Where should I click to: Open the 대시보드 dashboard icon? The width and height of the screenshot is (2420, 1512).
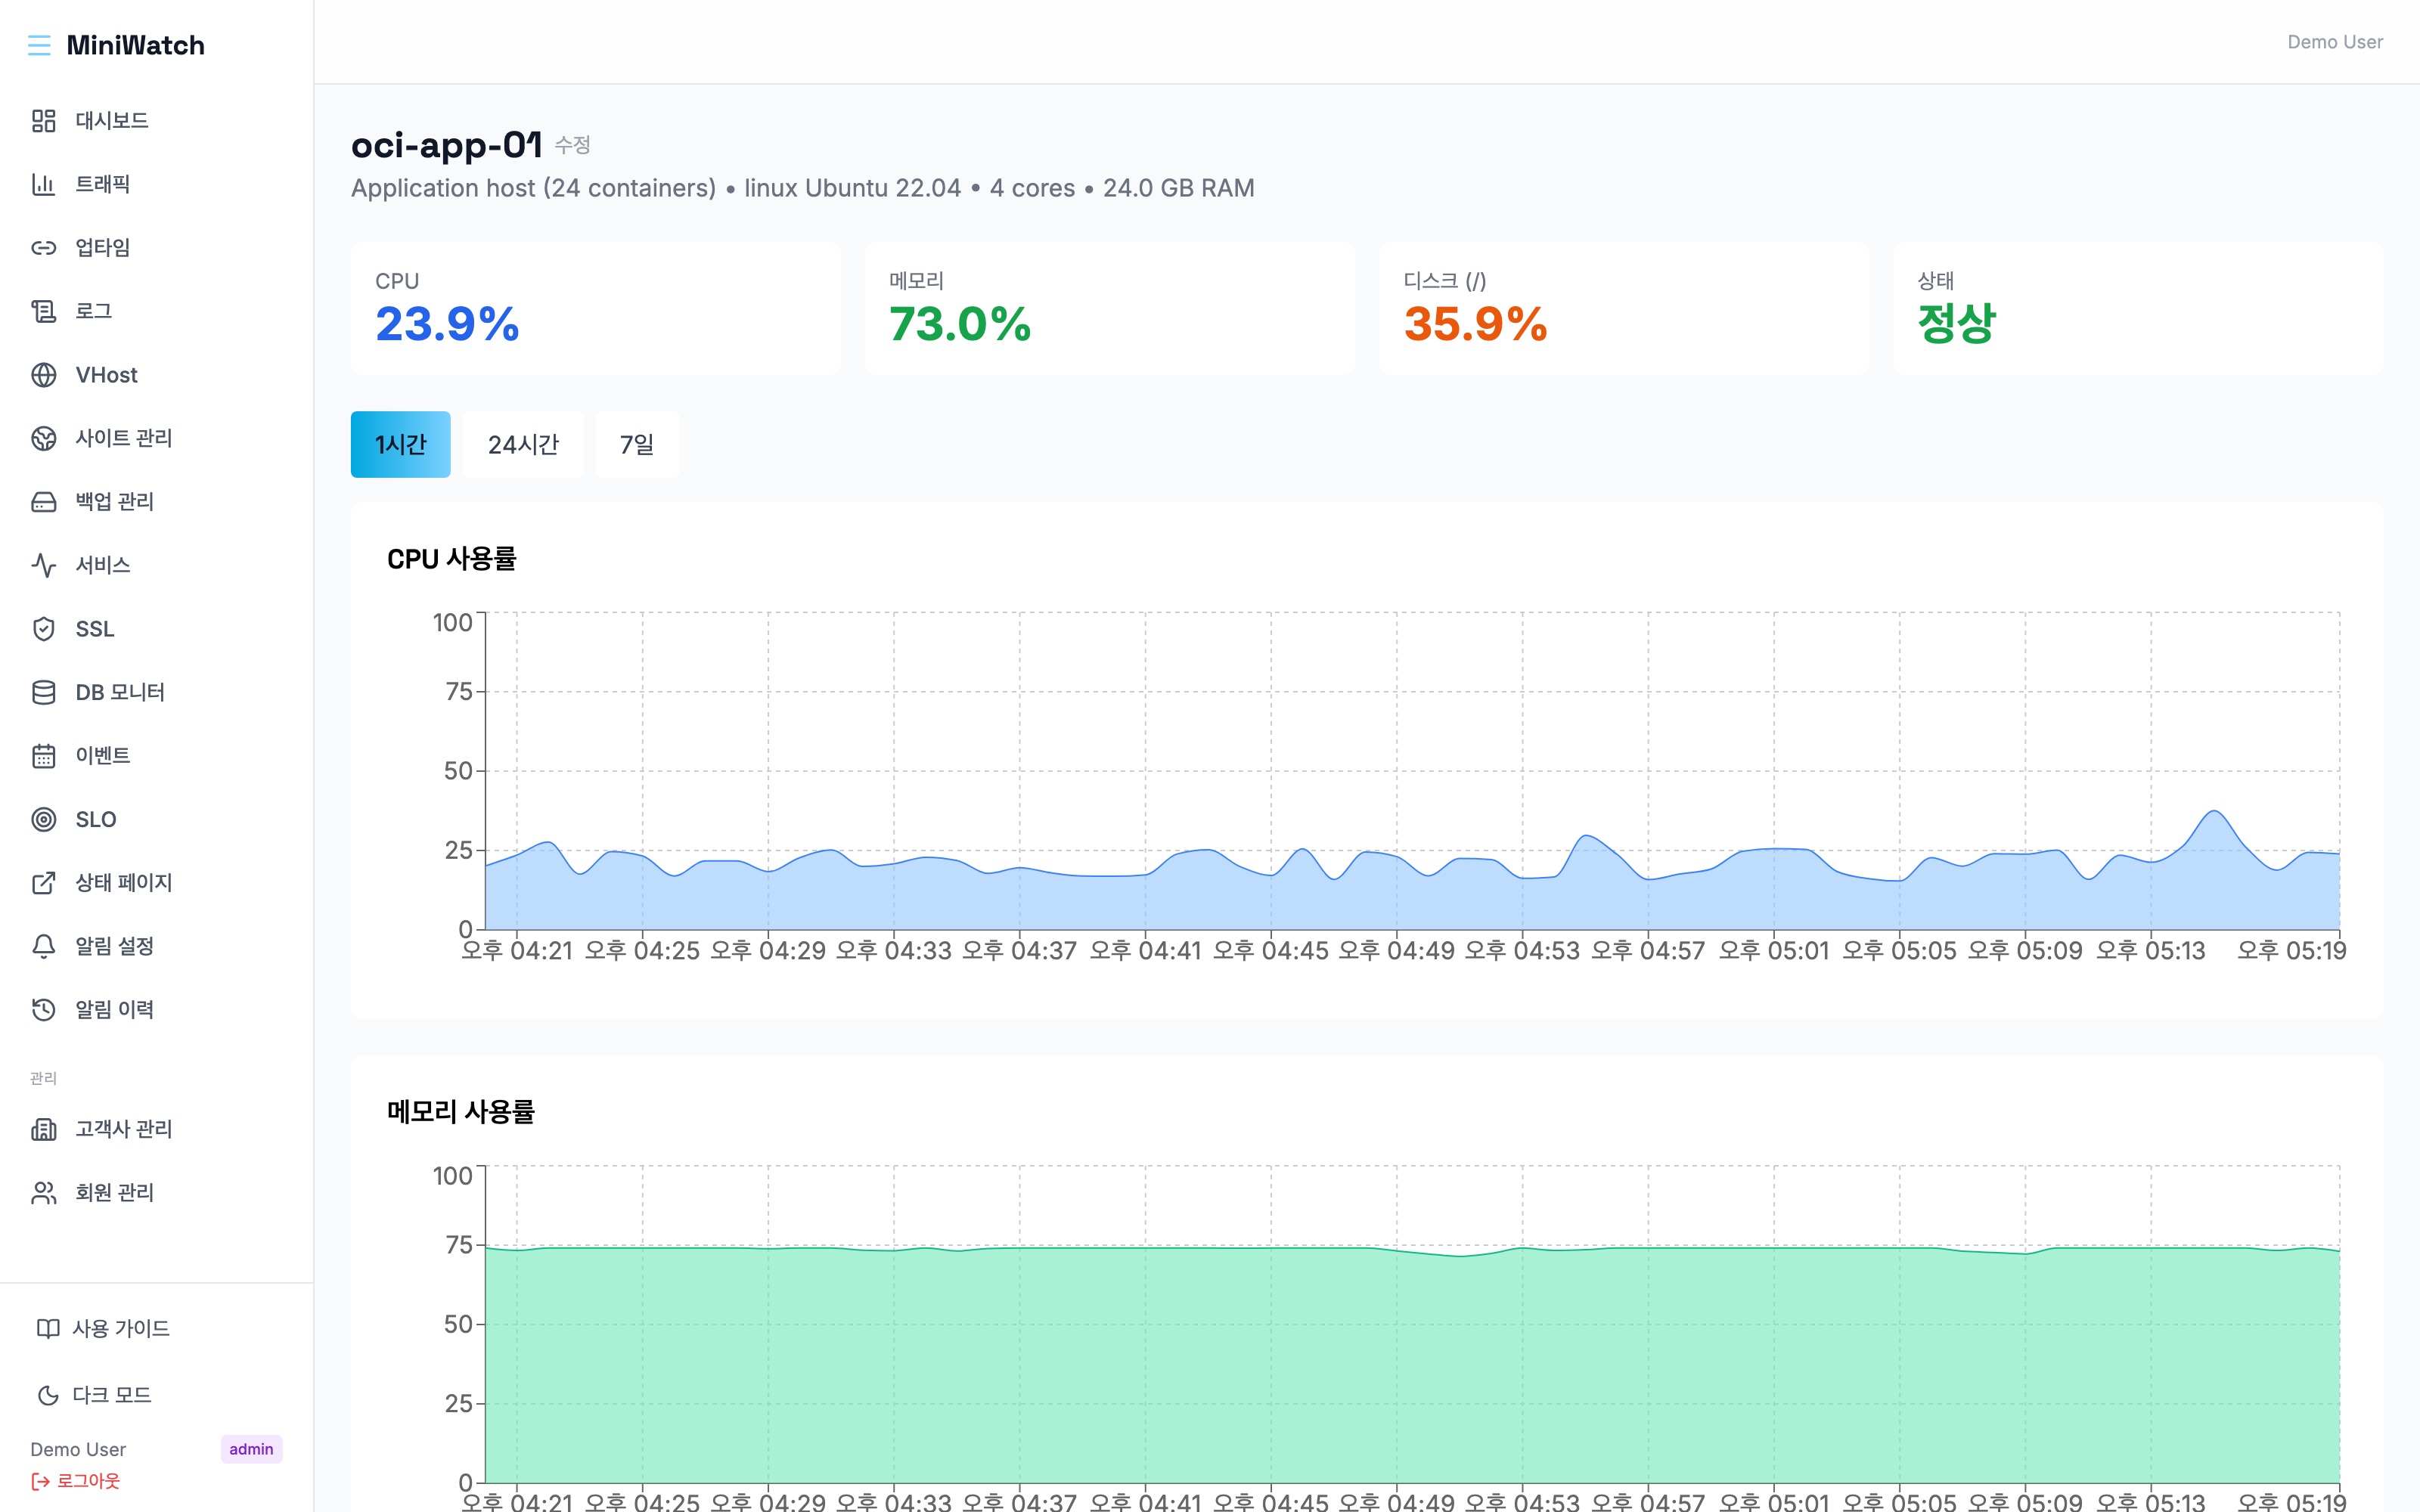pyautogui.click(x=43, y=121)
